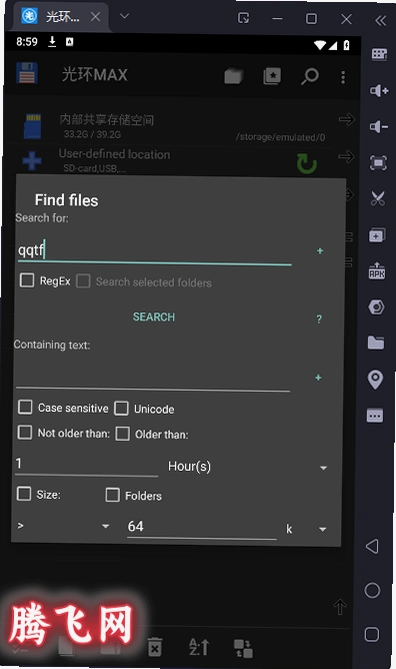Expand Containing text history plus button
The height and width of the screenshot is (669, 396).
[x=318, y=378]
